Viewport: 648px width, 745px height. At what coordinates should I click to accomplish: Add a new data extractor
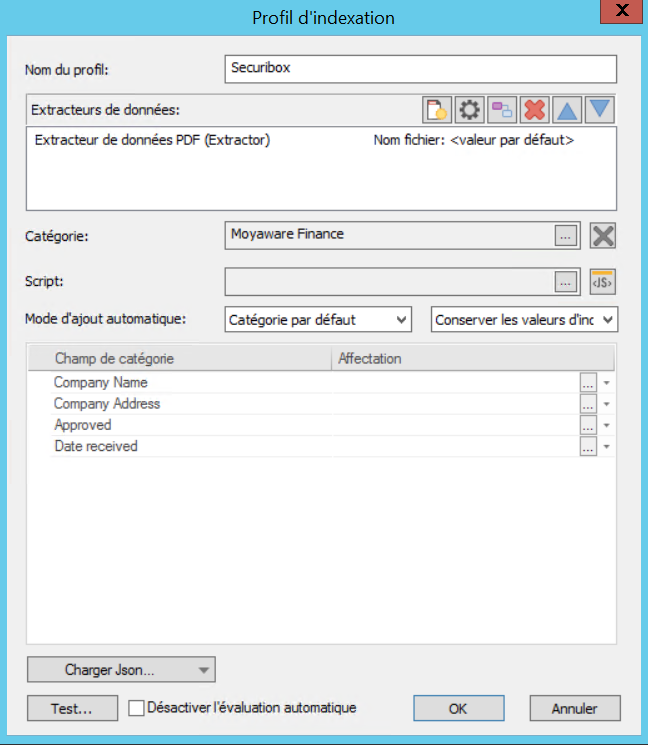pos(437,110)
